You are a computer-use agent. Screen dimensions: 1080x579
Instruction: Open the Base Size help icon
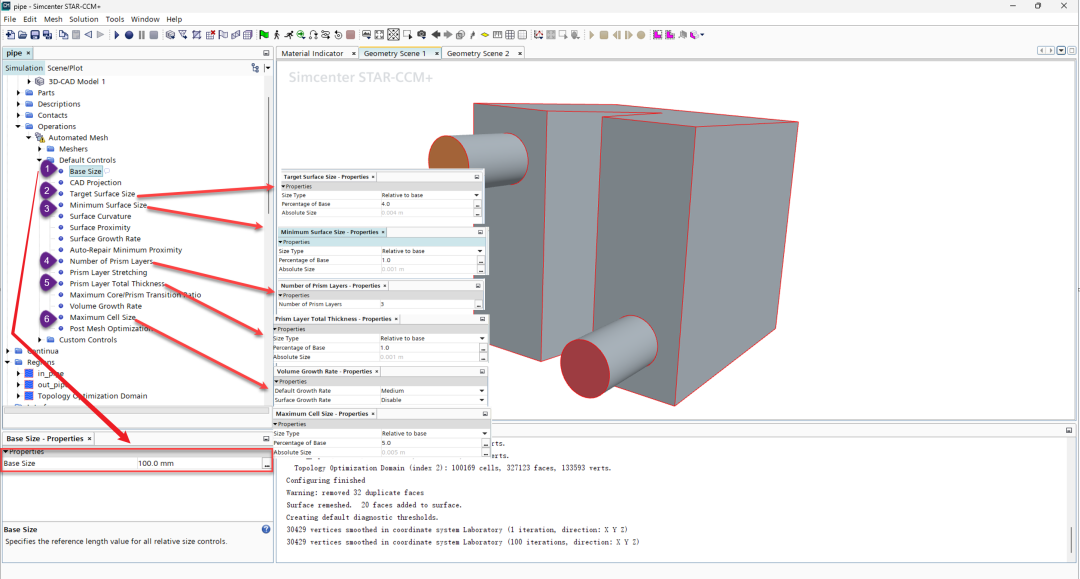click(x=266, y=529)
